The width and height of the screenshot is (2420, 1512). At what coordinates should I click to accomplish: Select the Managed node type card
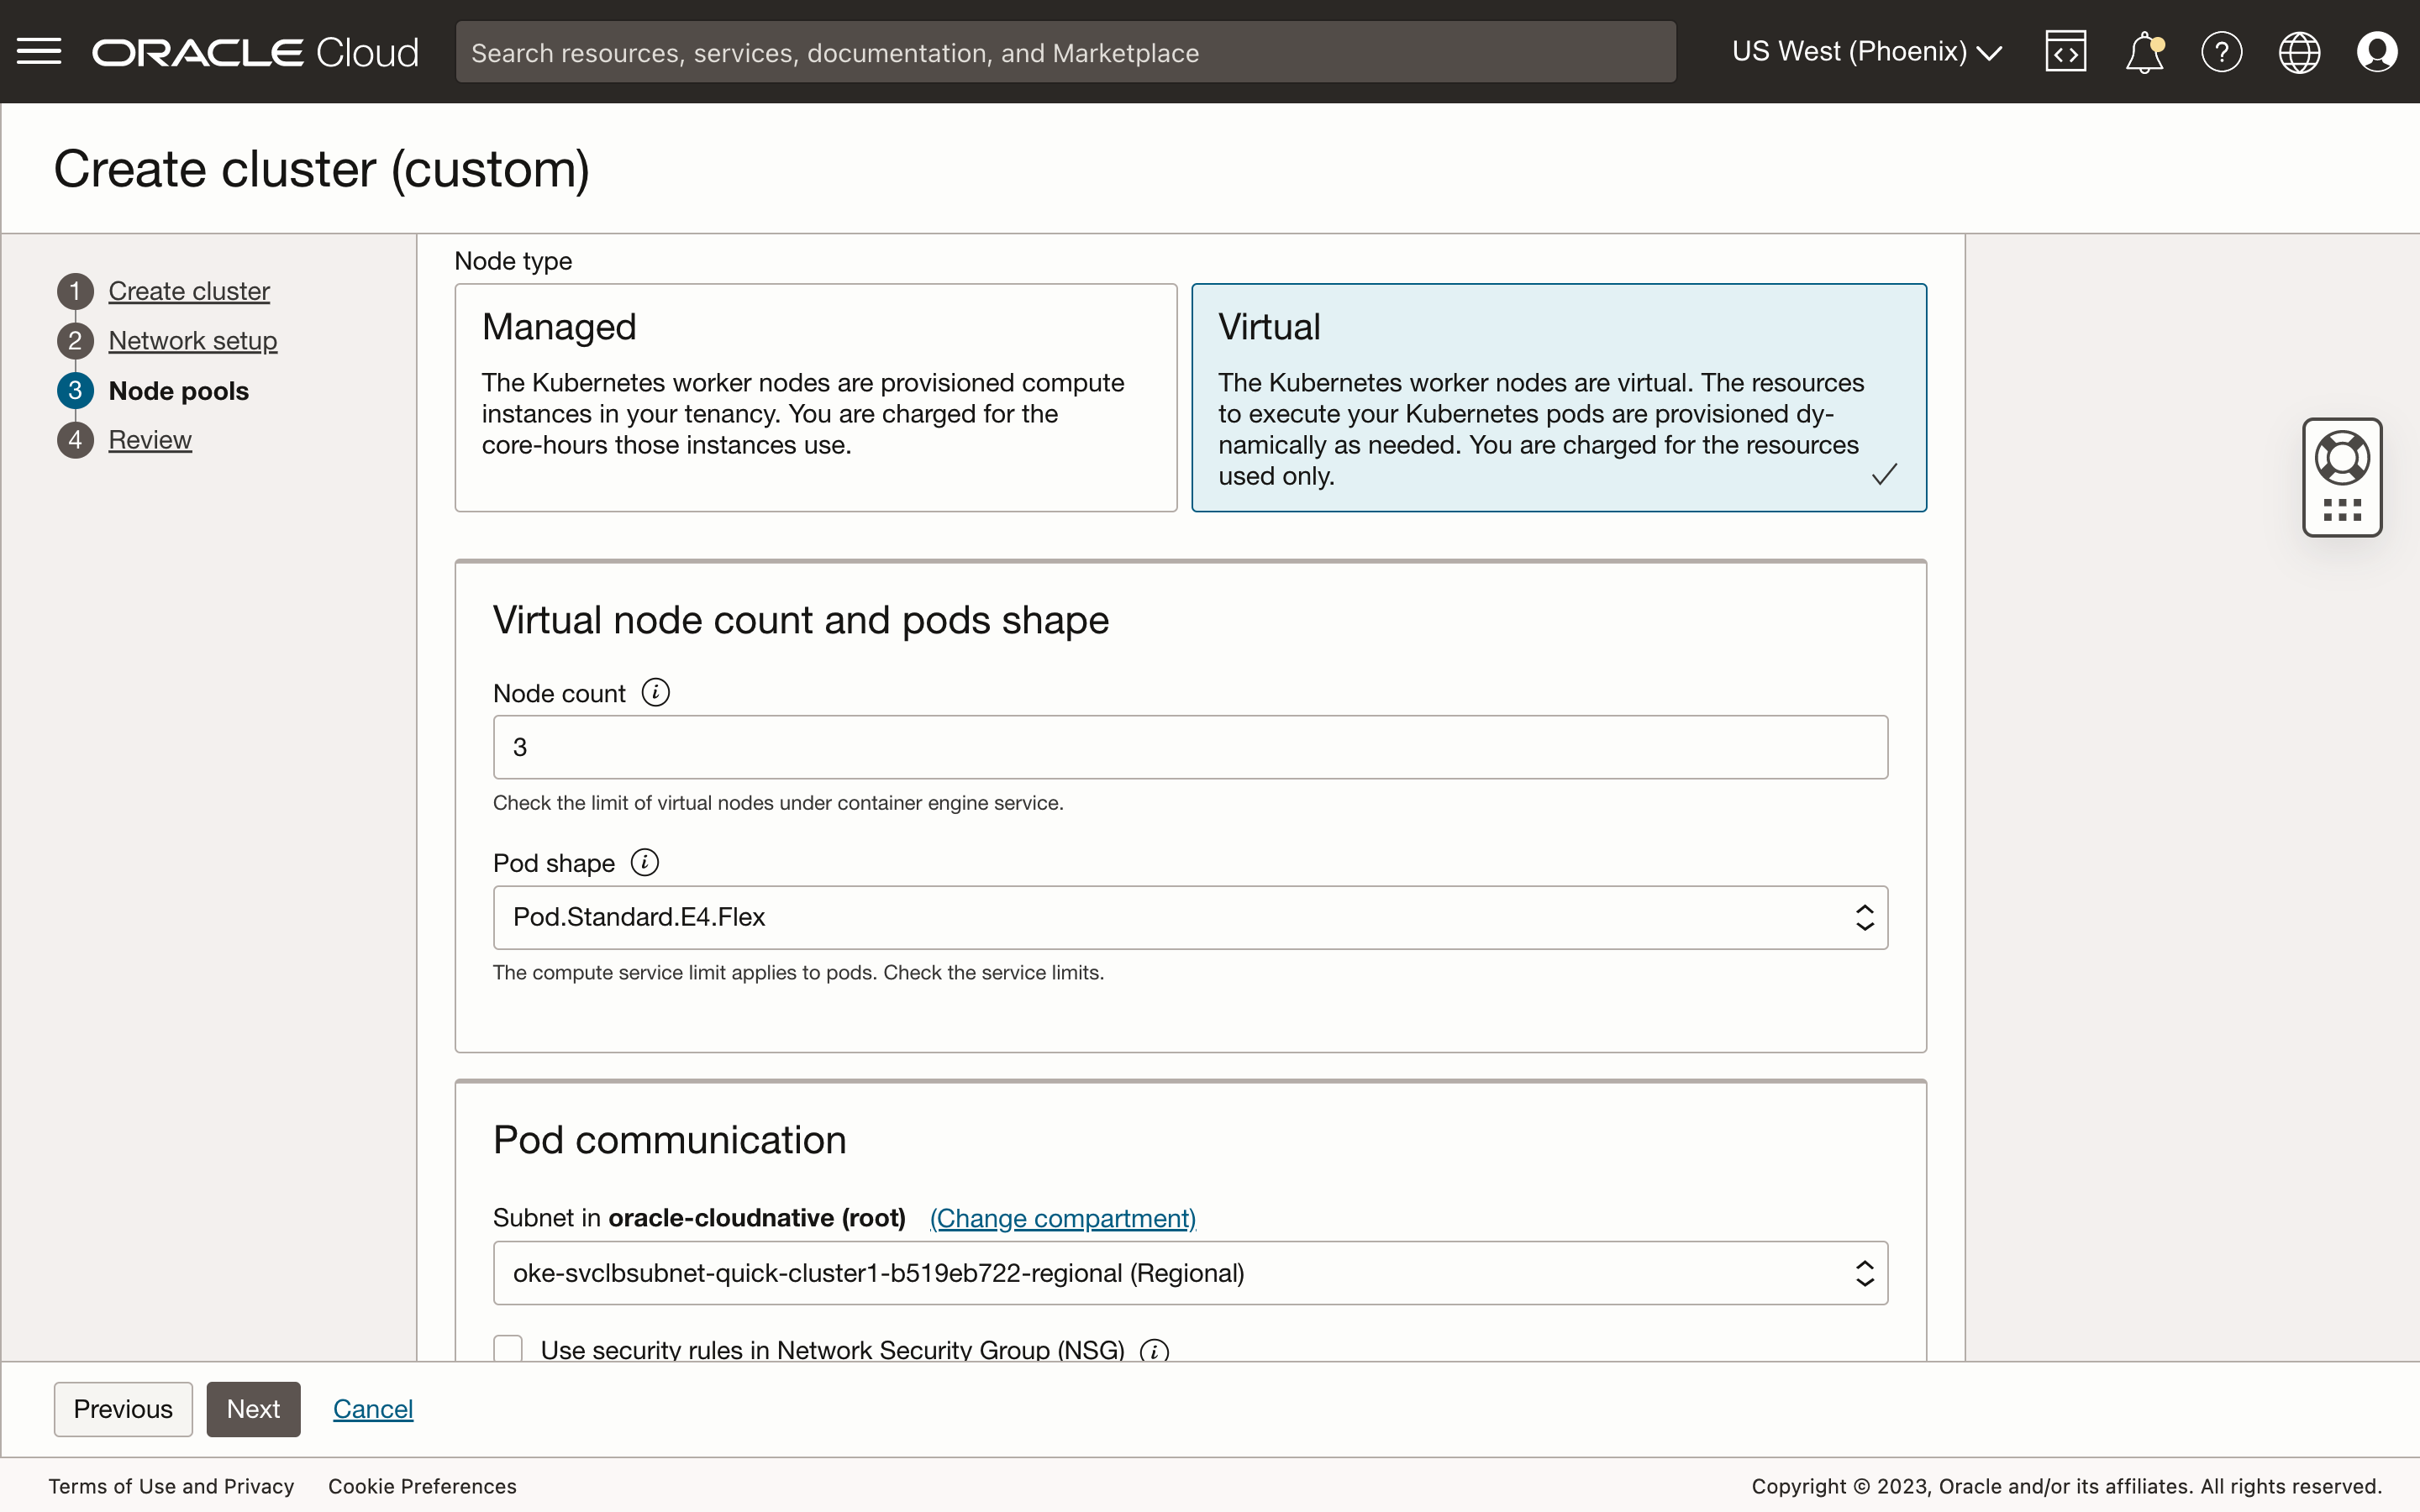point(815,397)
